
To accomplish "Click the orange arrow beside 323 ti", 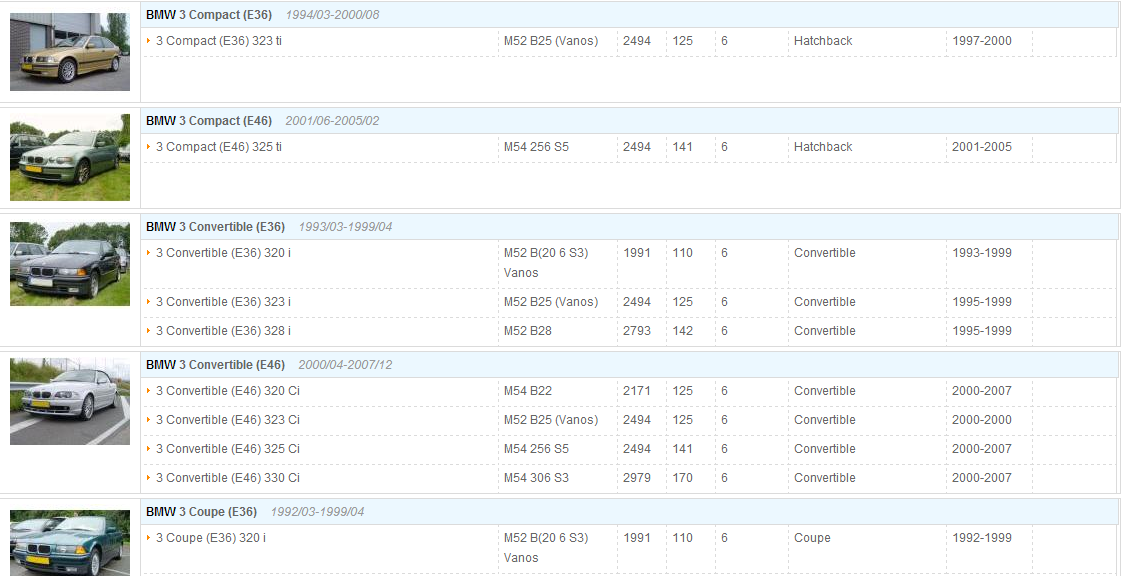I will pyautogui.click(x=149, y=41).
